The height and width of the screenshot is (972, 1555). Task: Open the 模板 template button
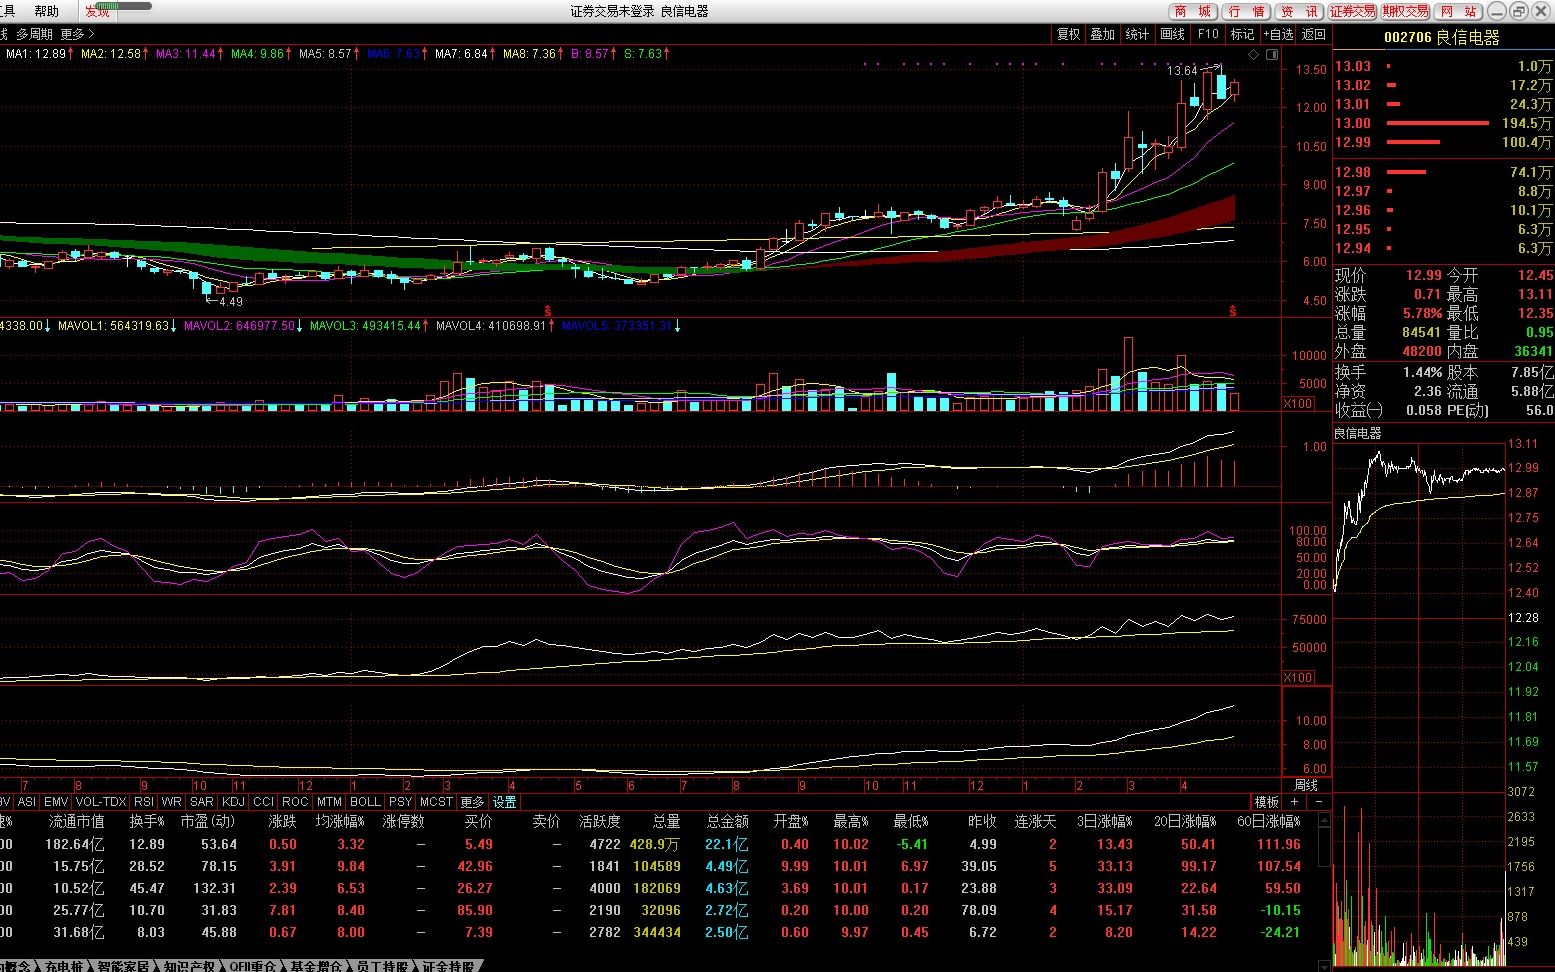pos(1267,802)
